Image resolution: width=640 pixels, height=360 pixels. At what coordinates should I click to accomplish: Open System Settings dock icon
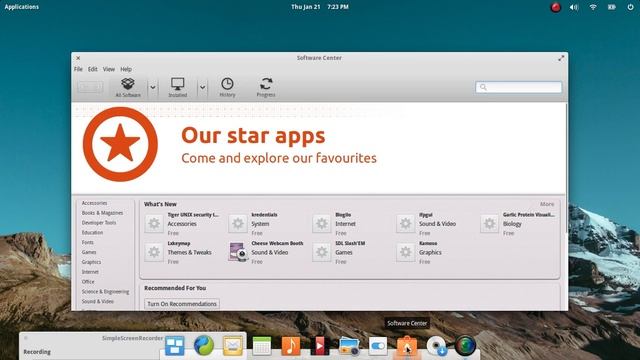click(x=378, y=346)
